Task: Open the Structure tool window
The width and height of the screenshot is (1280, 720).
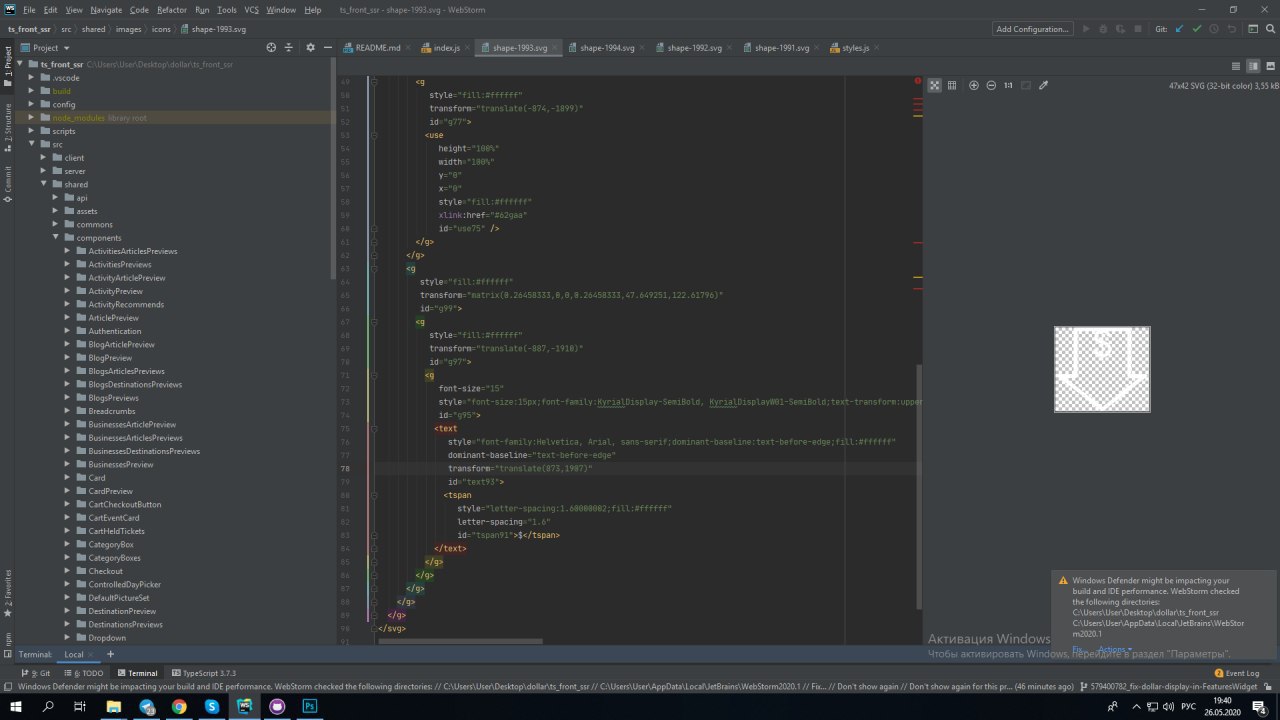Action: click(x=8, y=128)
